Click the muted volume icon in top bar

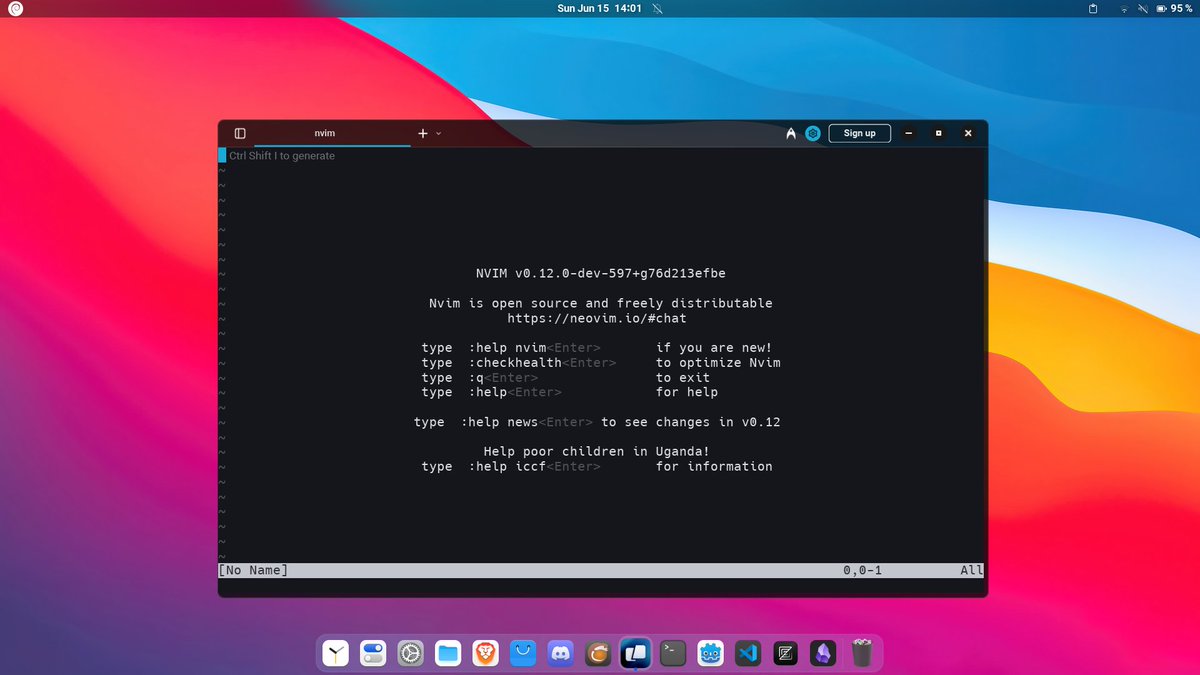click(x=1144, y=8)
